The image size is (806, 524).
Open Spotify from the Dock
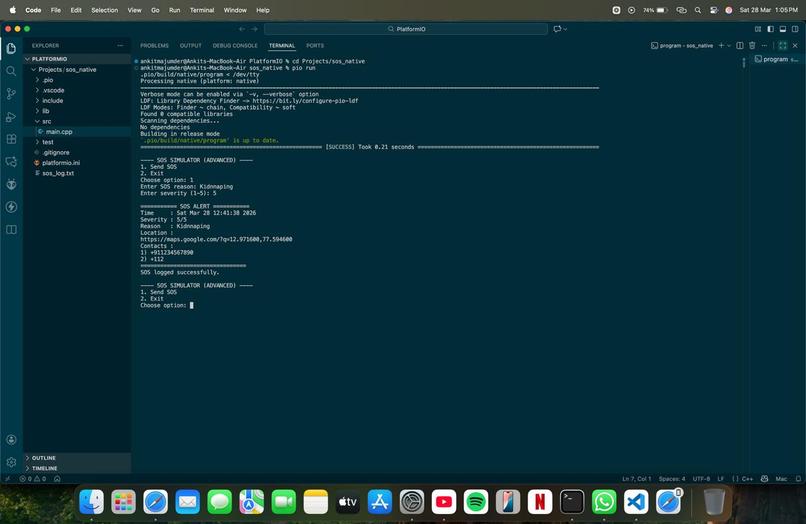pyautogui.click(x=476, y=502)
